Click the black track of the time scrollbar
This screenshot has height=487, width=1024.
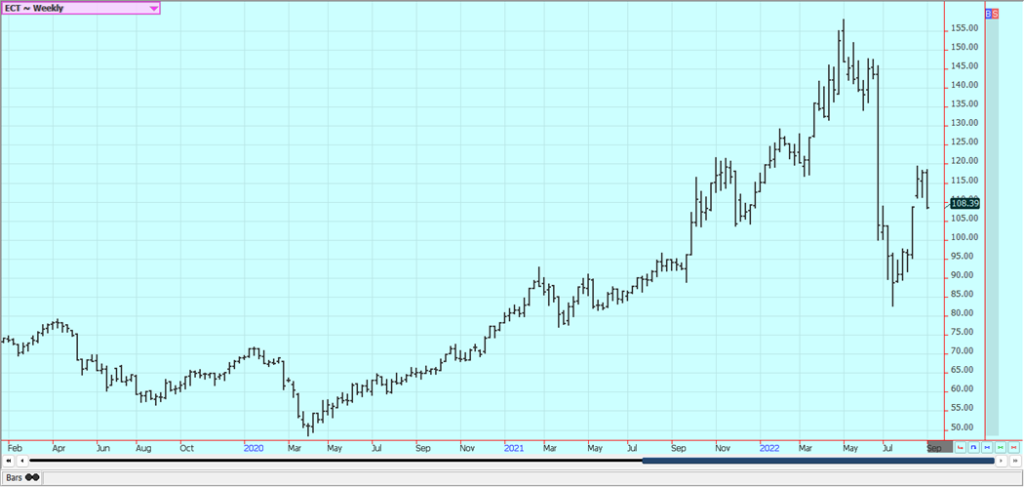[336, 461]
